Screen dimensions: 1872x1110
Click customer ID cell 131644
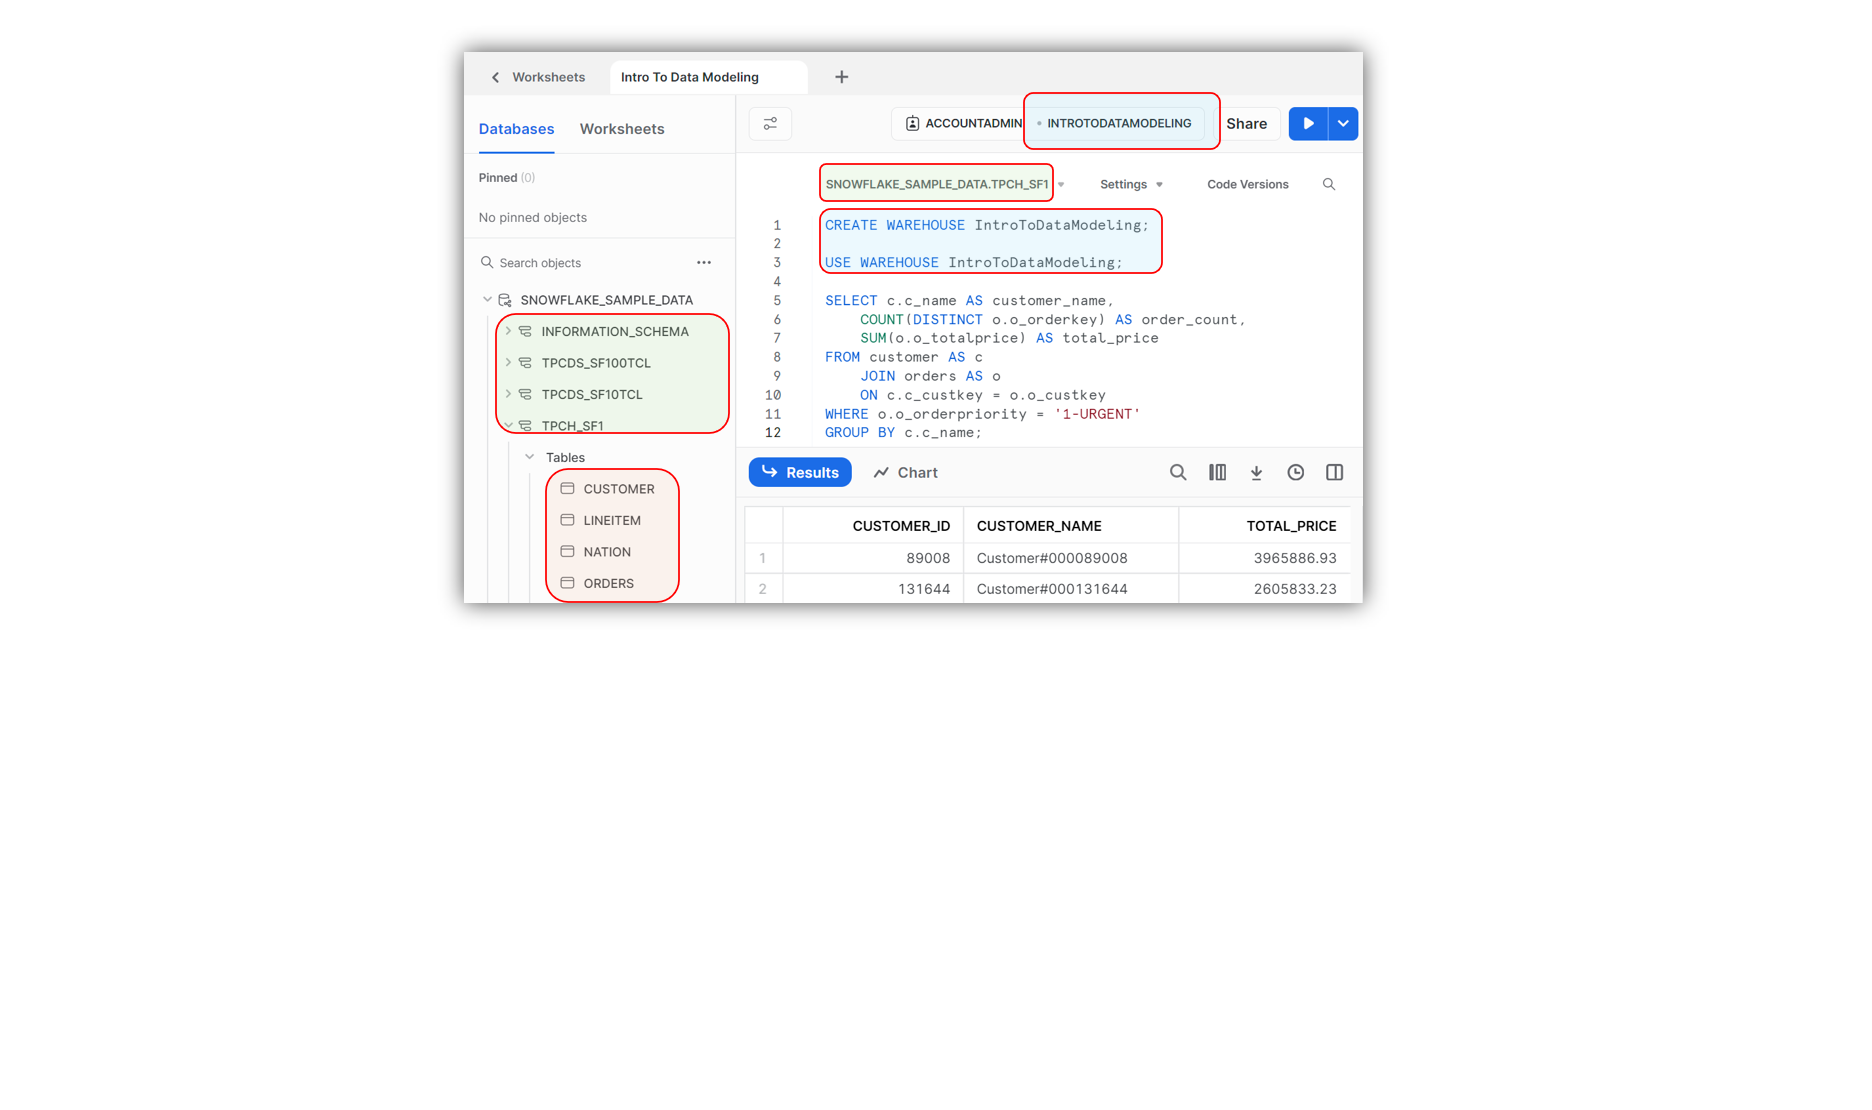(873, 589)
